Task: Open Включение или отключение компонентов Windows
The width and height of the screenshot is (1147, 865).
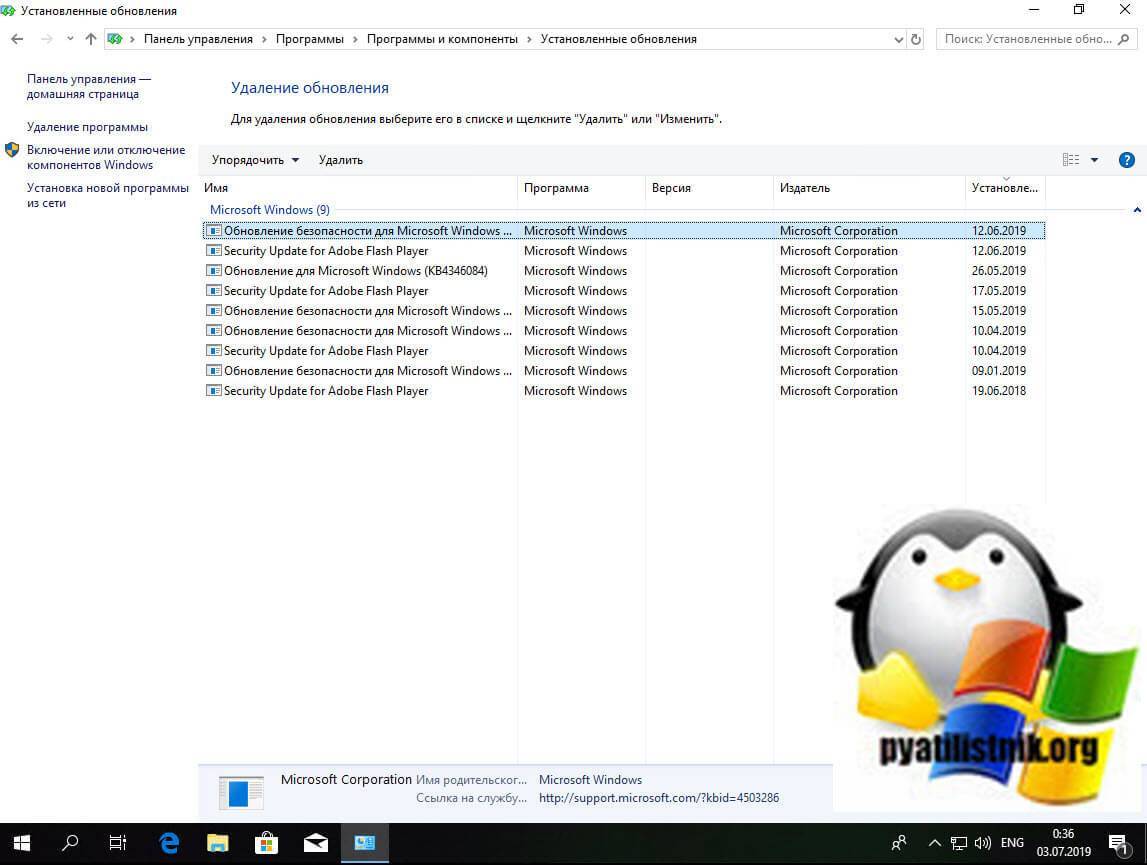Action: click(x=105, y=157)
